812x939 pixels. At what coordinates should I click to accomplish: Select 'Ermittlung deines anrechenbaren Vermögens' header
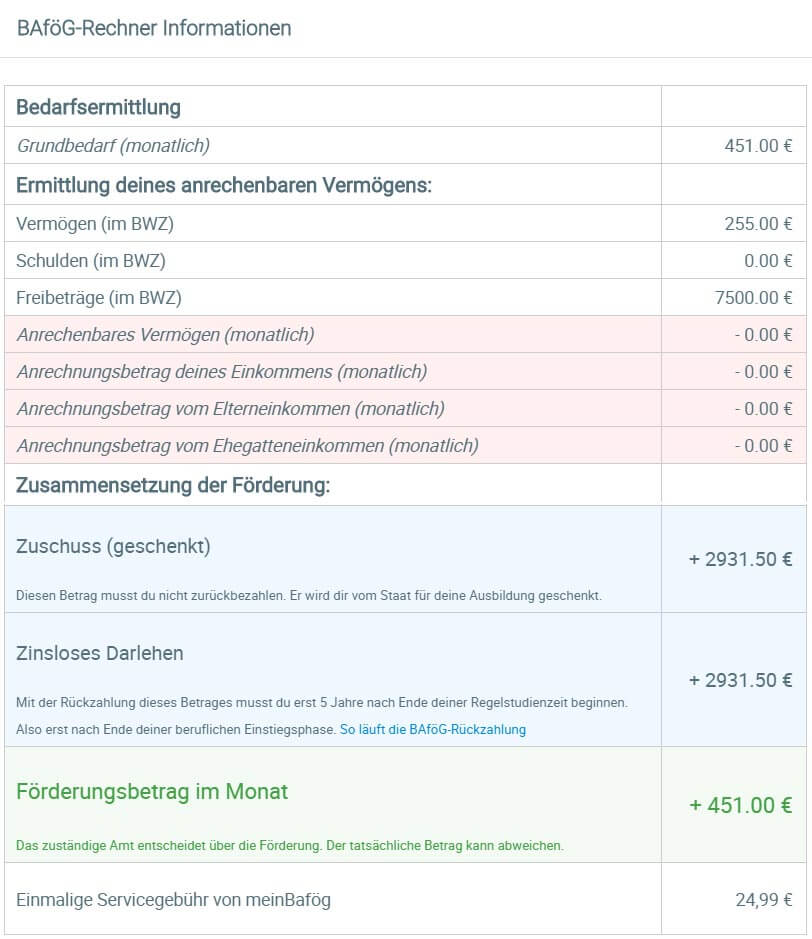(x=224, y=185)
